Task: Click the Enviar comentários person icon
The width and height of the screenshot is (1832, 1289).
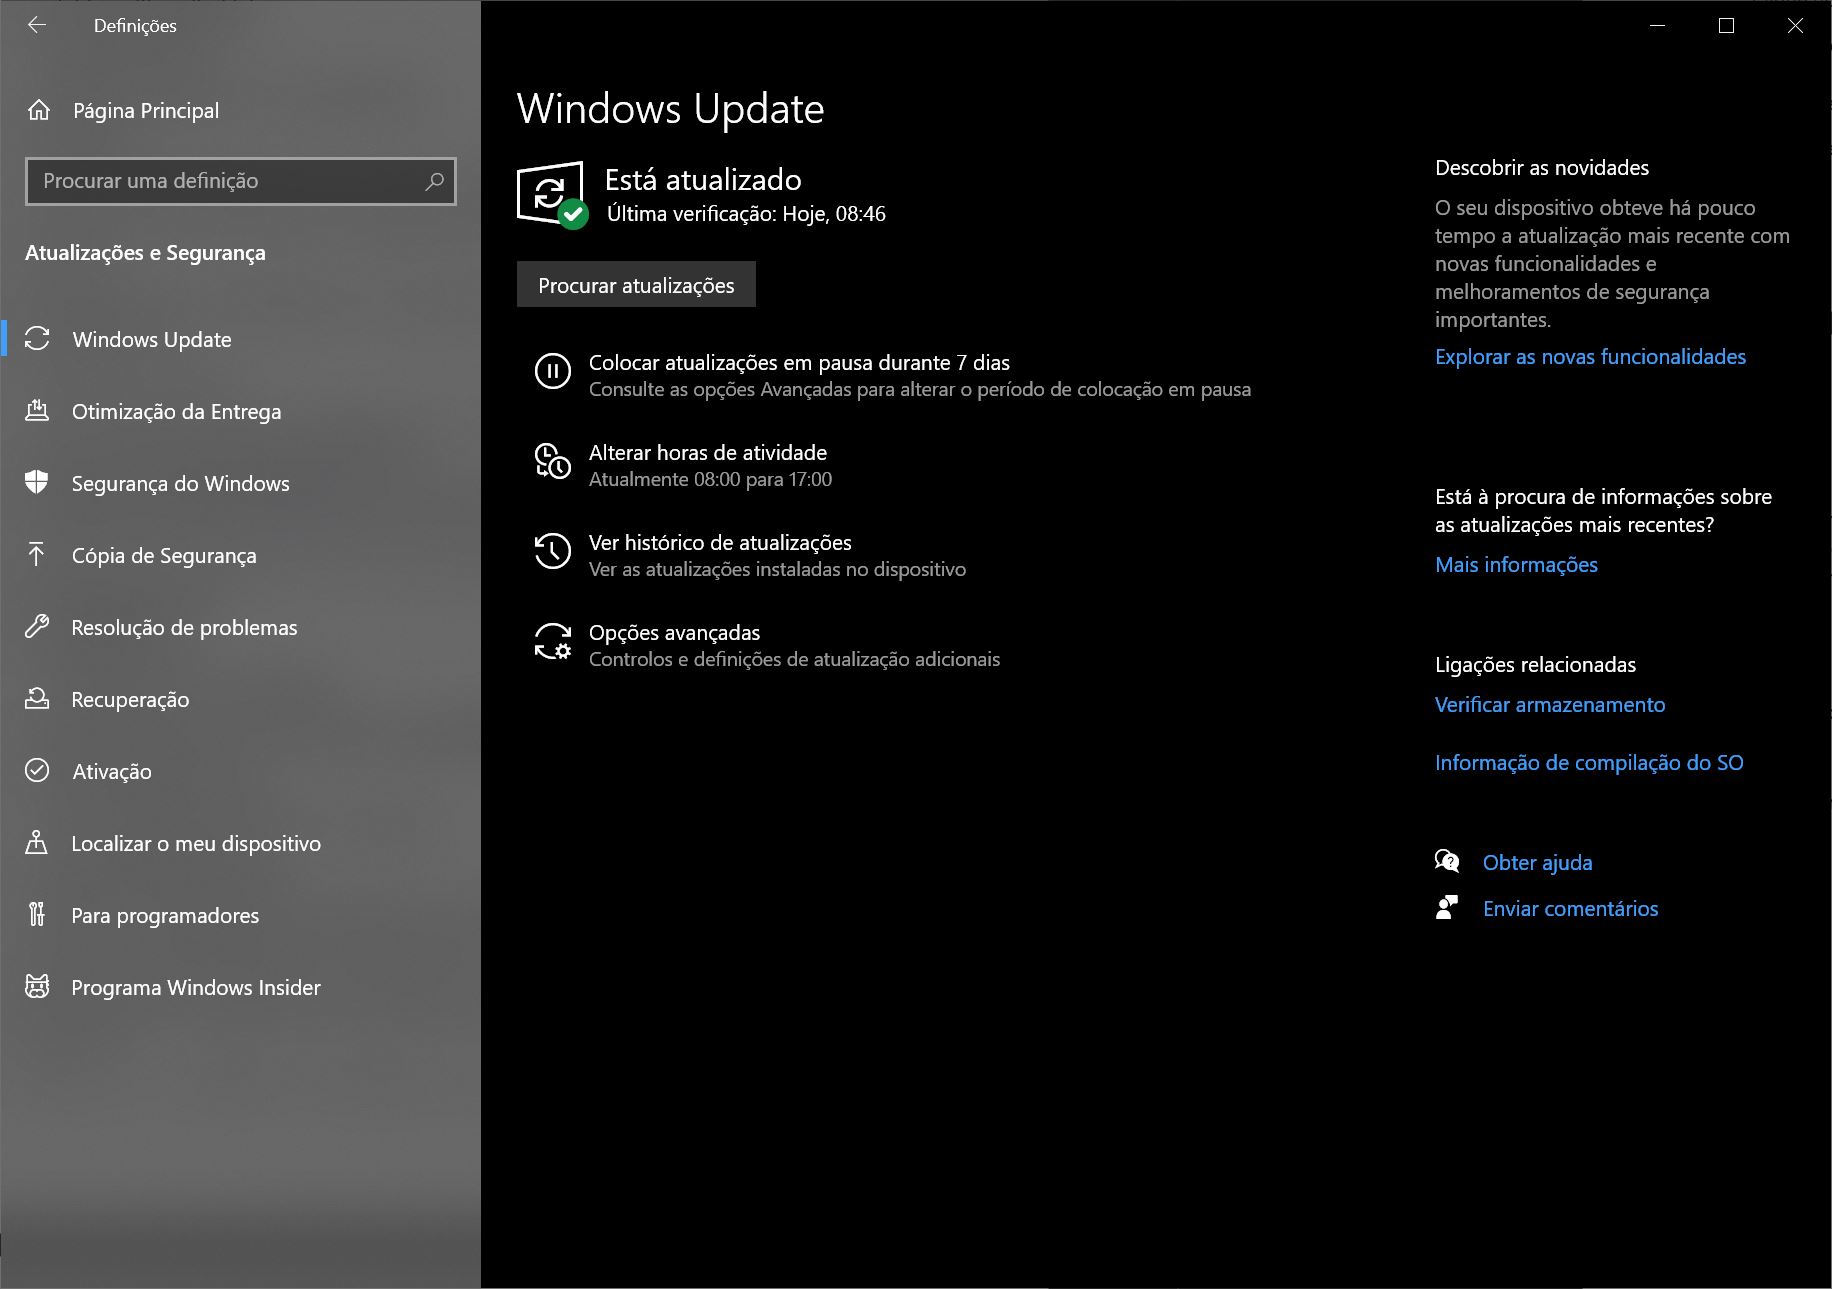Action: pyautogui.click(x=1447, y=908)
